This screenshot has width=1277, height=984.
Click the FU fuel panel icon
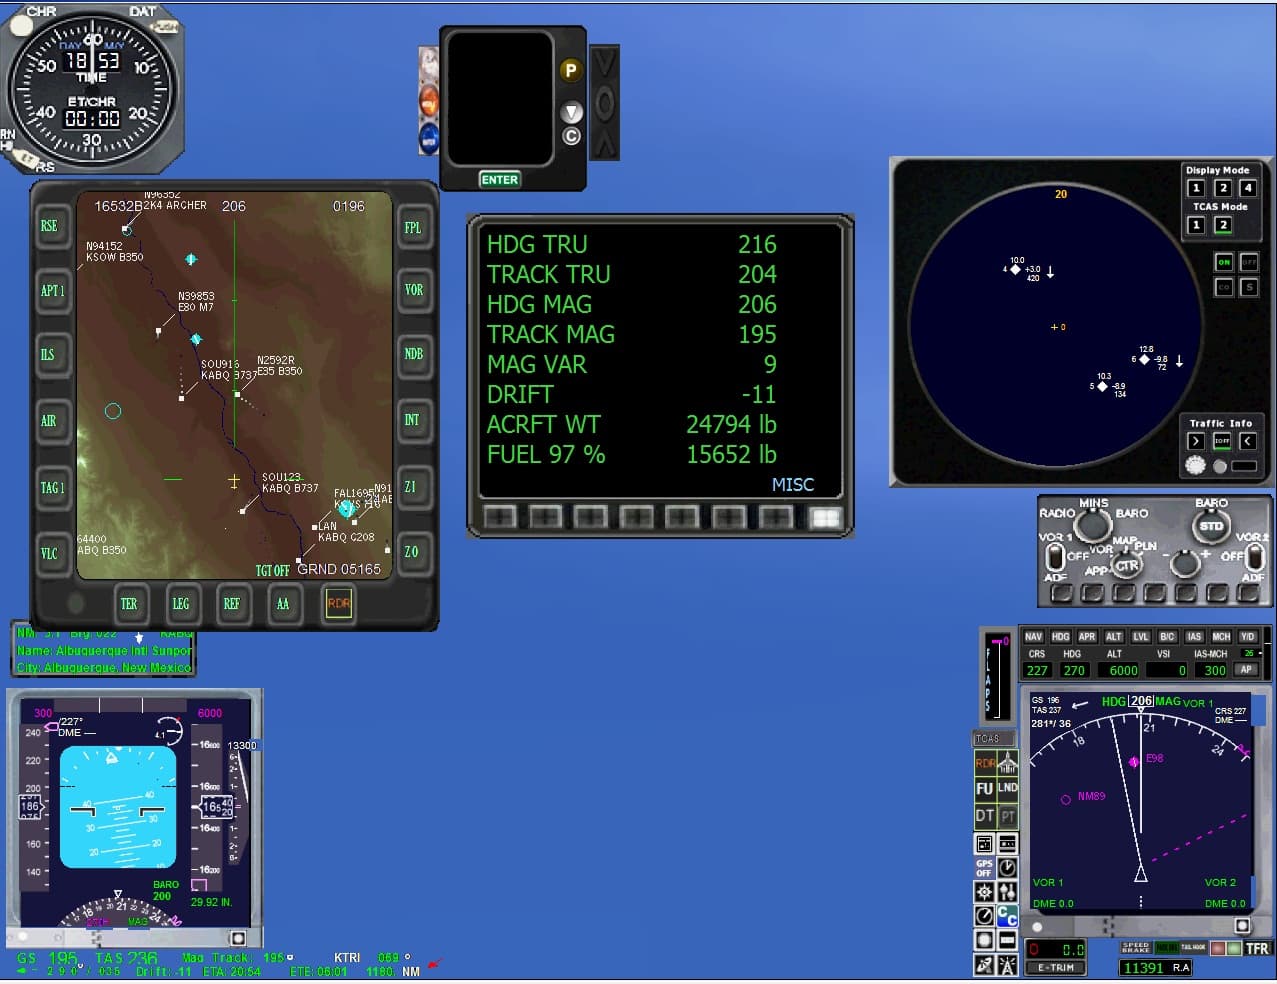(x=984, y=789)
